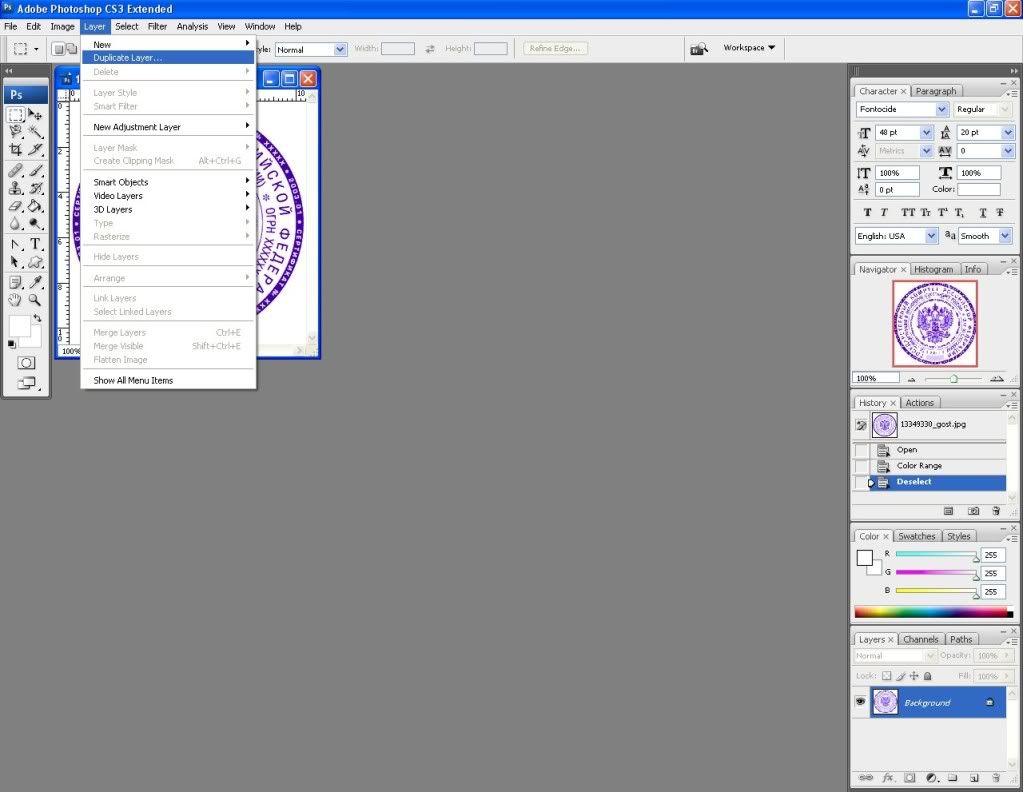
Task: Toggle All Caps in Character panel
Action: click(x=908, y=212)
